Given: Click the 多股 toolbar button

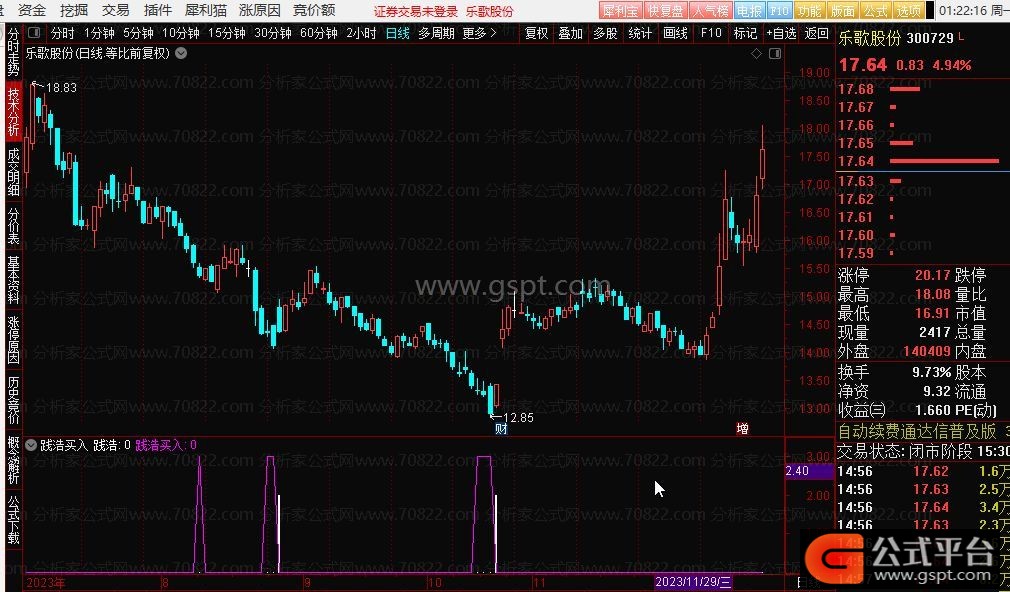Looking at the screenshot, I should pos(605,33).
